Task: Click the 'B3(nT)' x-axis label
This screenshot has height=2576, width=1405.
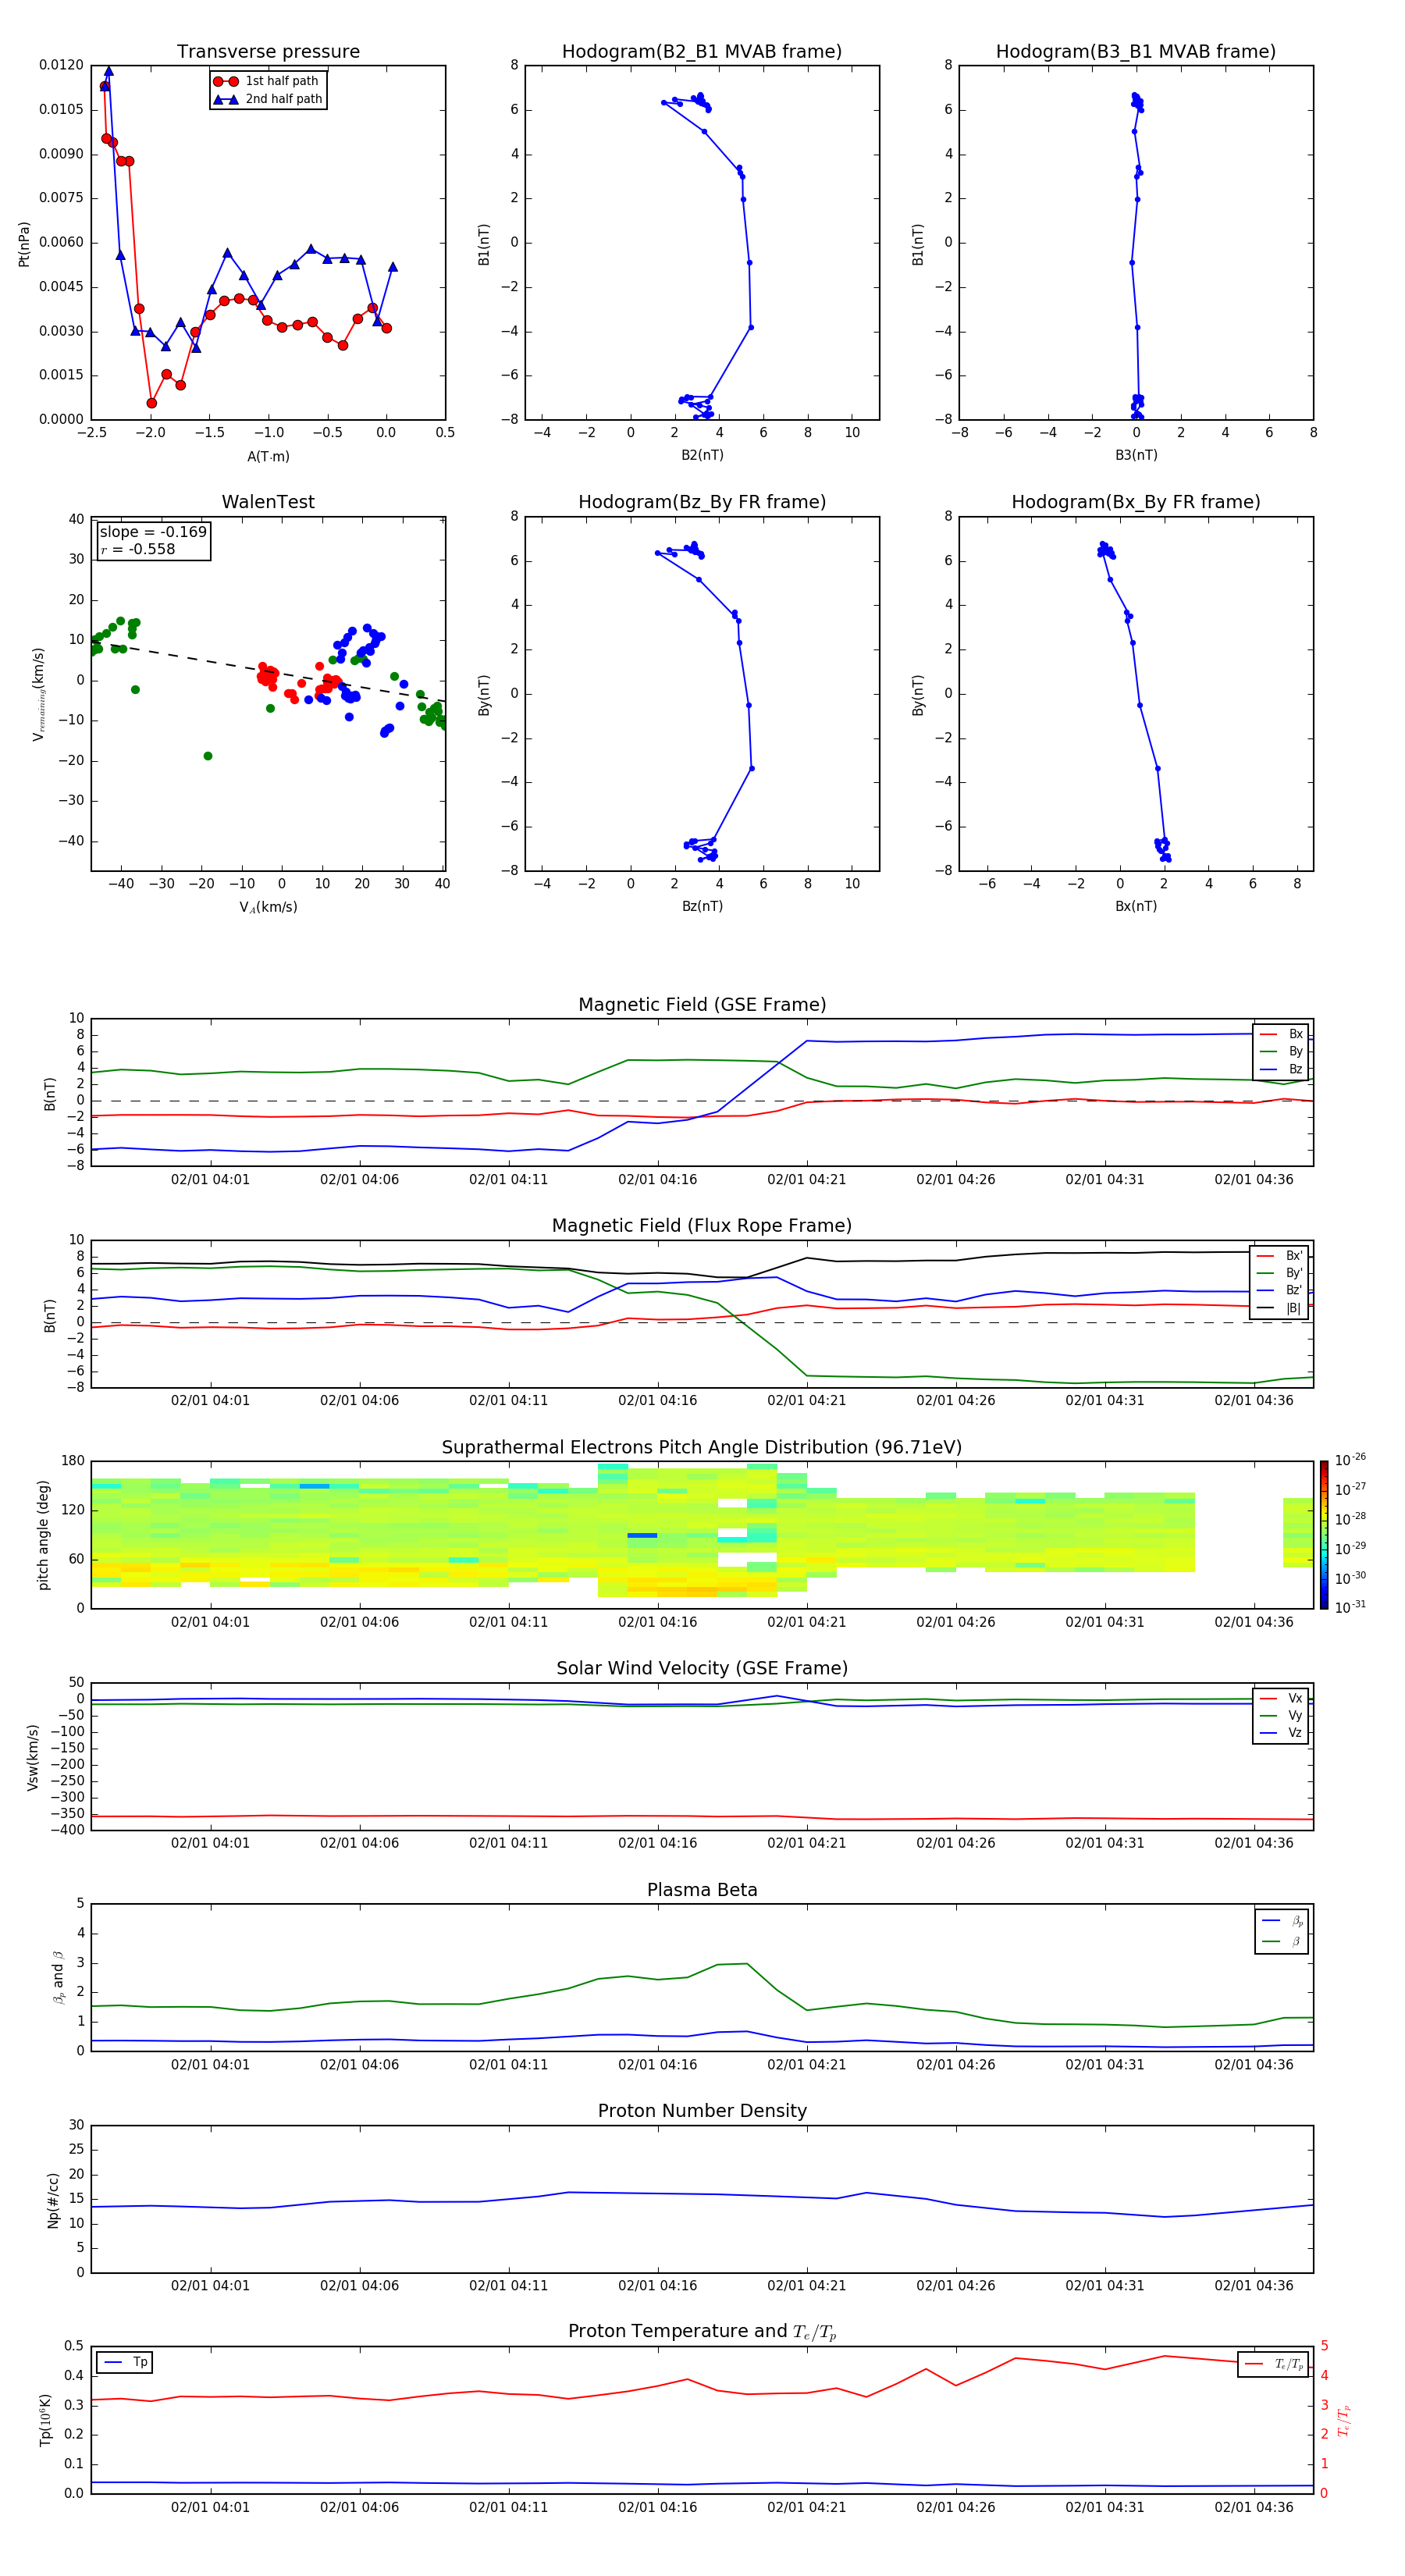Action: [x=1136, y=455]
